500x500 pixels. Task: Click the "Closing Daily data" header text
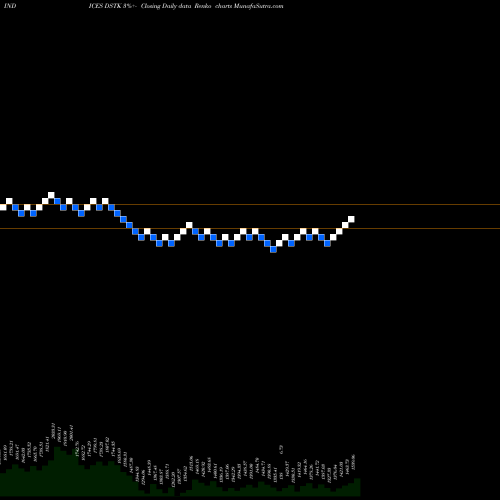click(x=166, y=6)
